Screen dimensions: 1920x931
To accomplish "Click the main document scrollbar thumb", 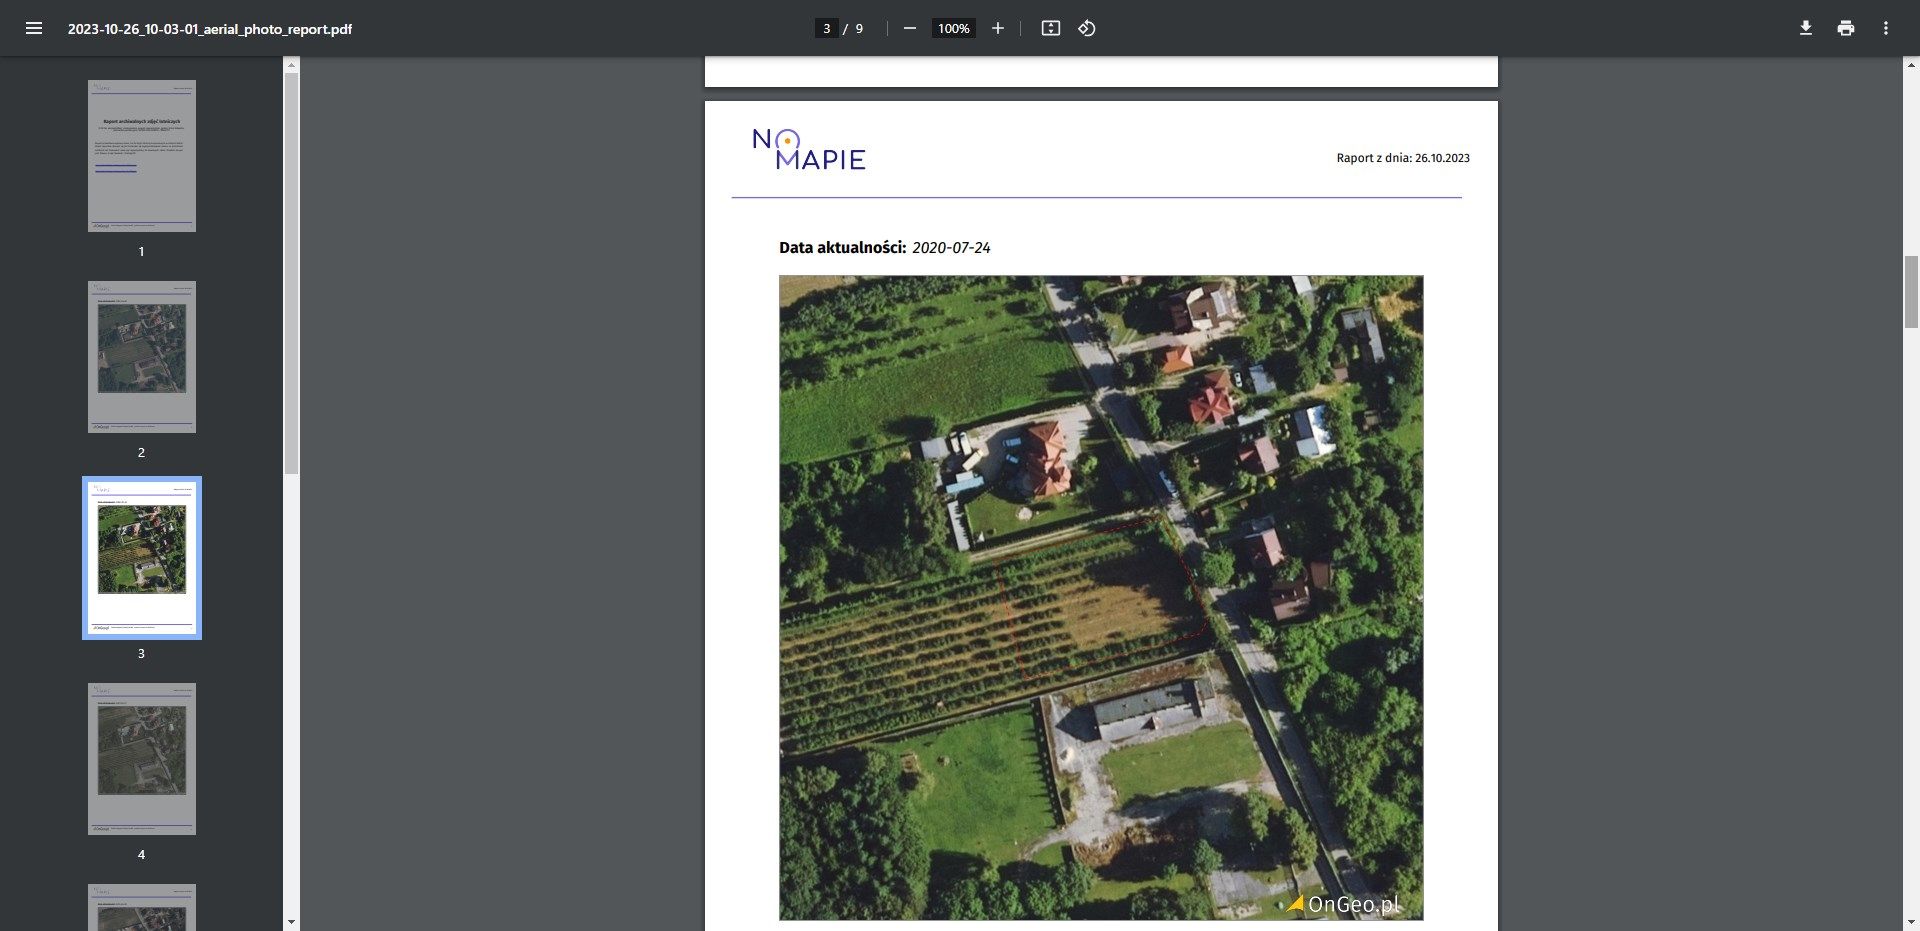I will [x=1911, y=291].
